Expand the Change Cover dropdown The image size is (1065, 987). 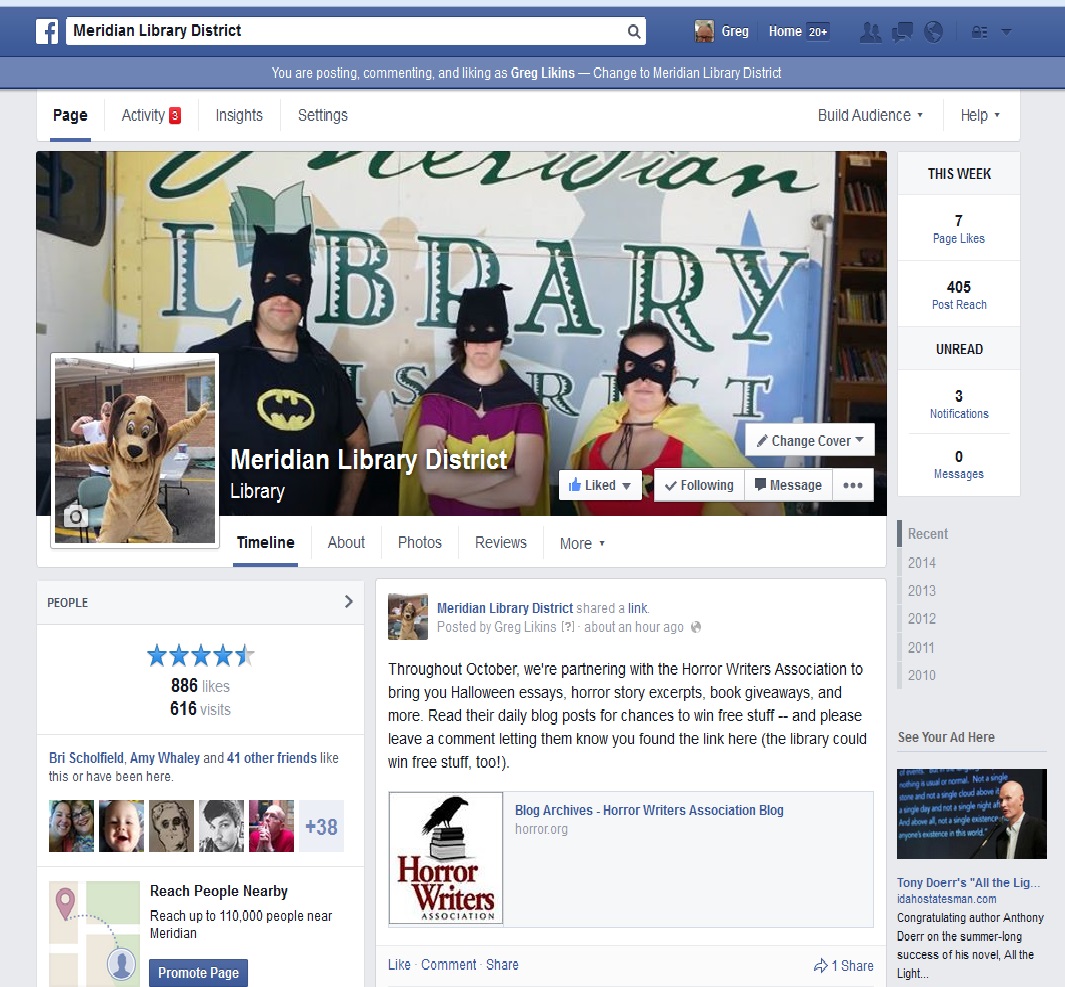pos(810,440)
